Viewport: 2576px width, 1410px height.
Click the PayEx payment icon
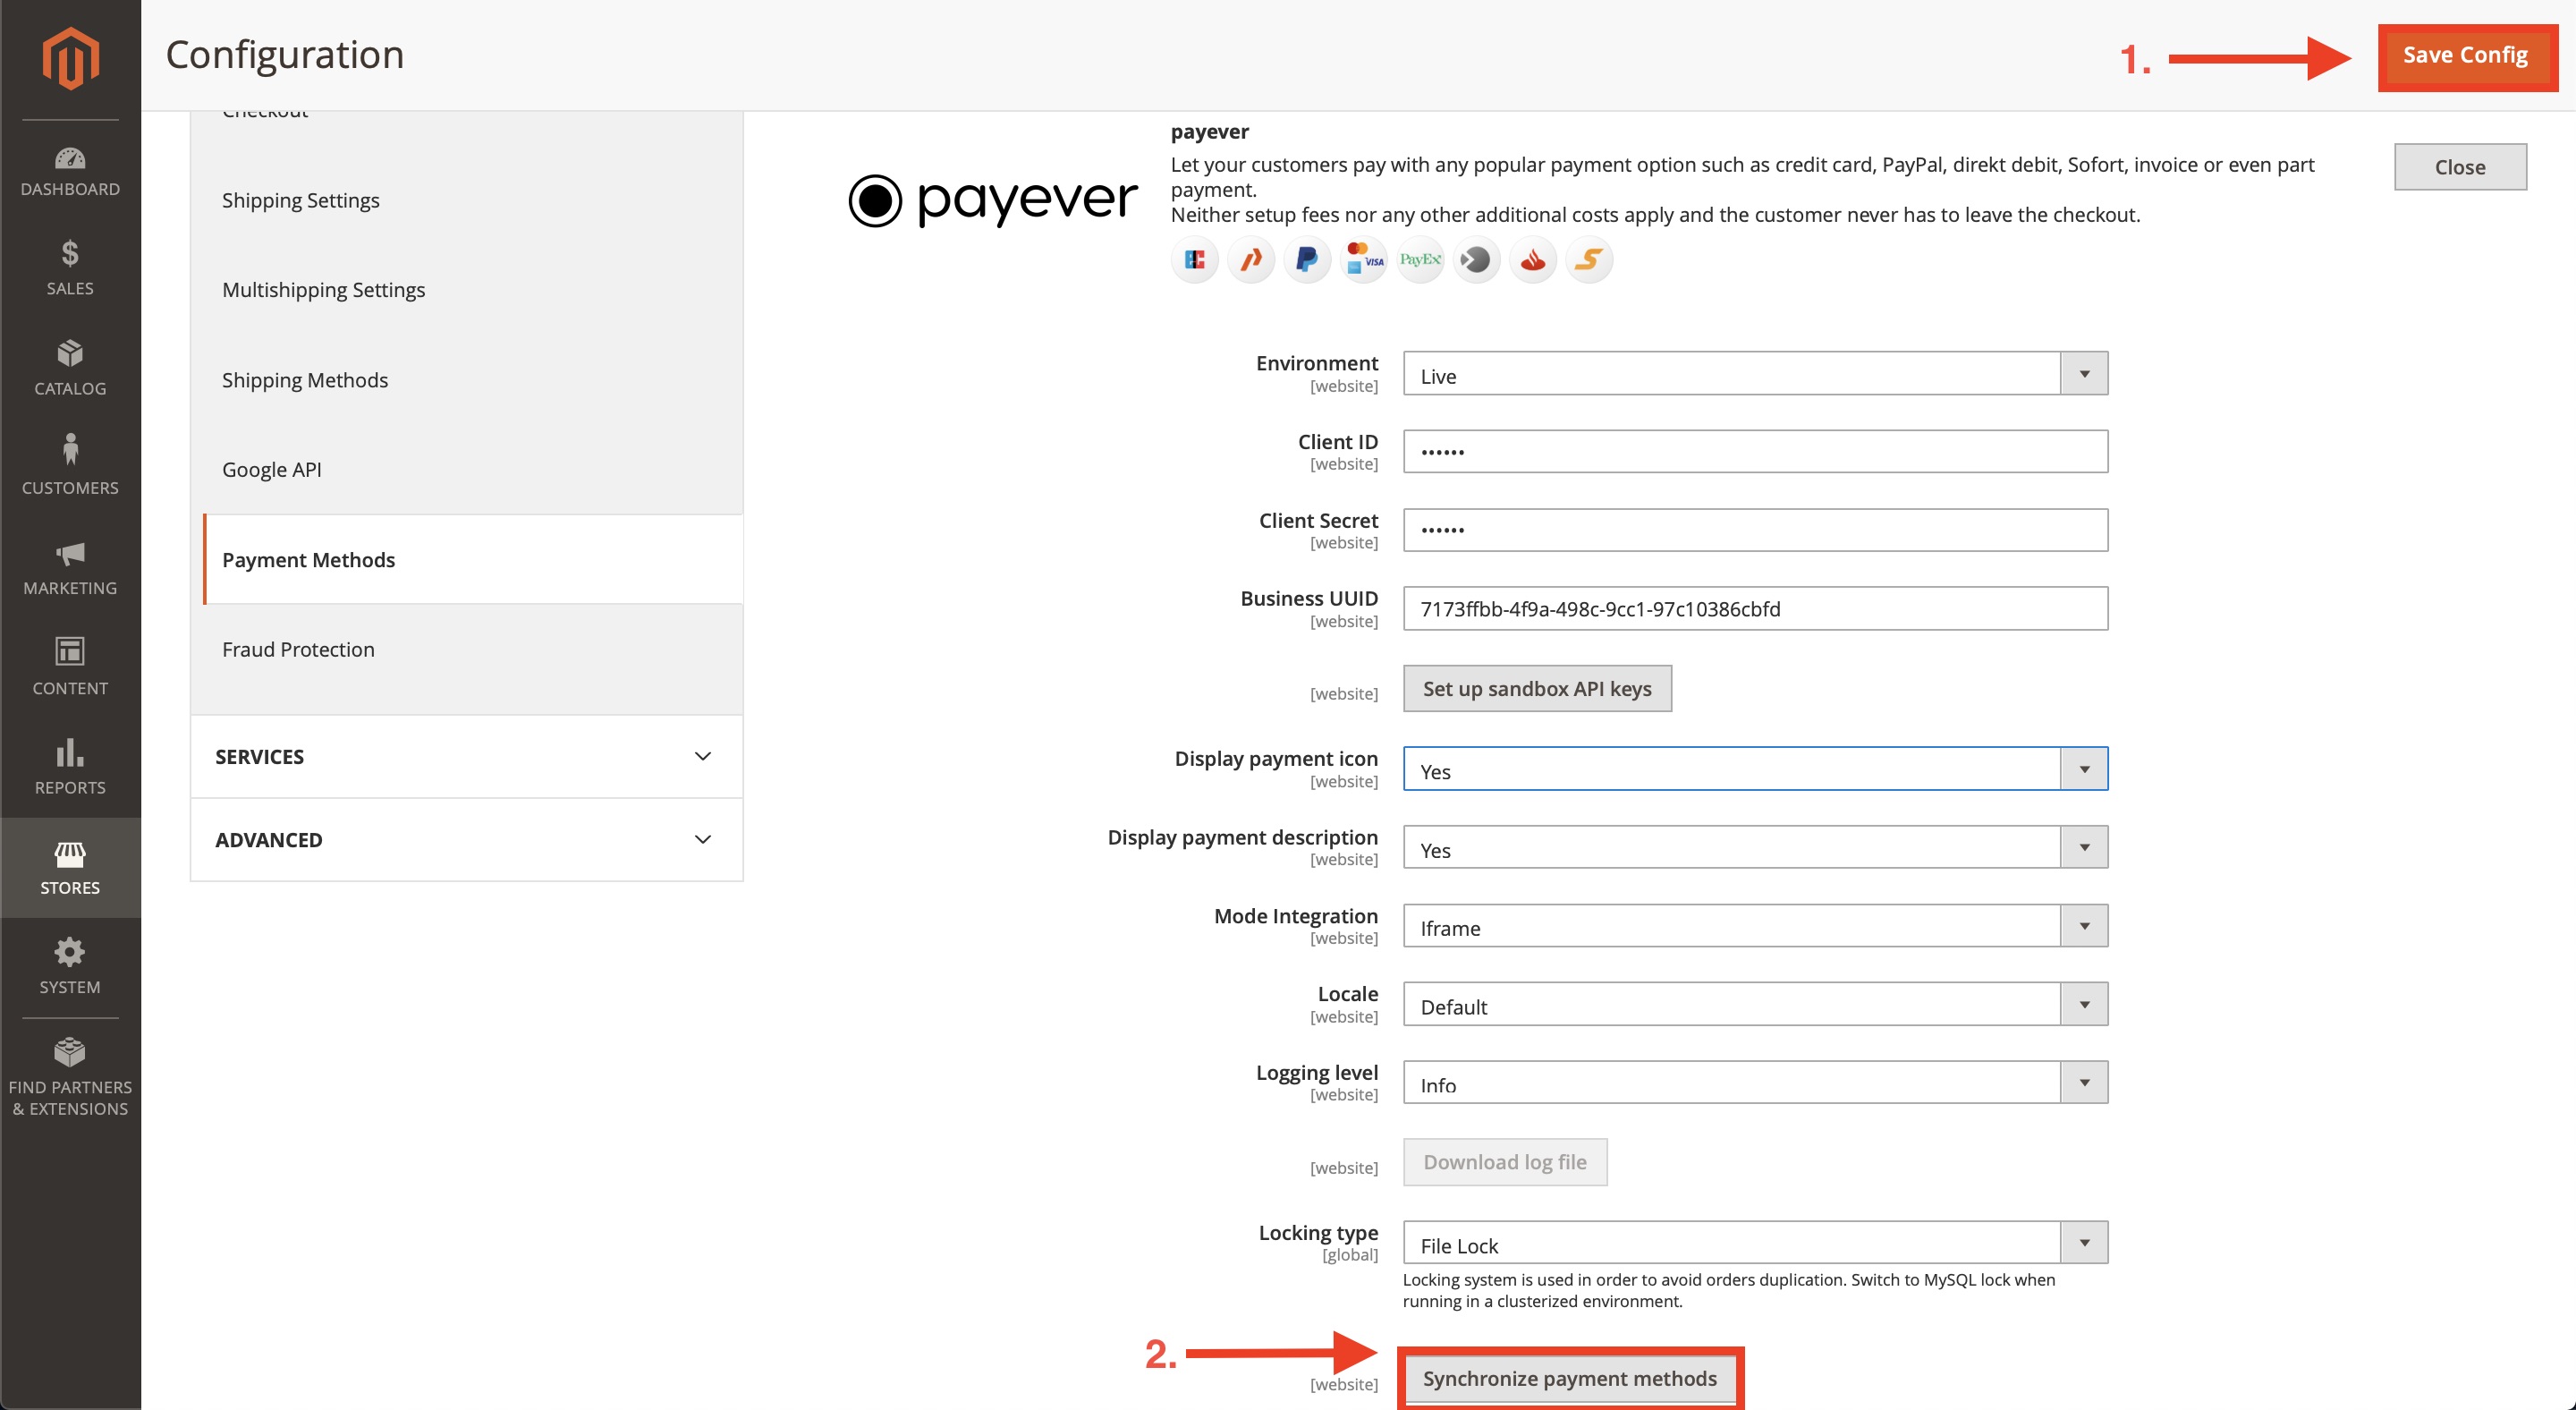1420,260
